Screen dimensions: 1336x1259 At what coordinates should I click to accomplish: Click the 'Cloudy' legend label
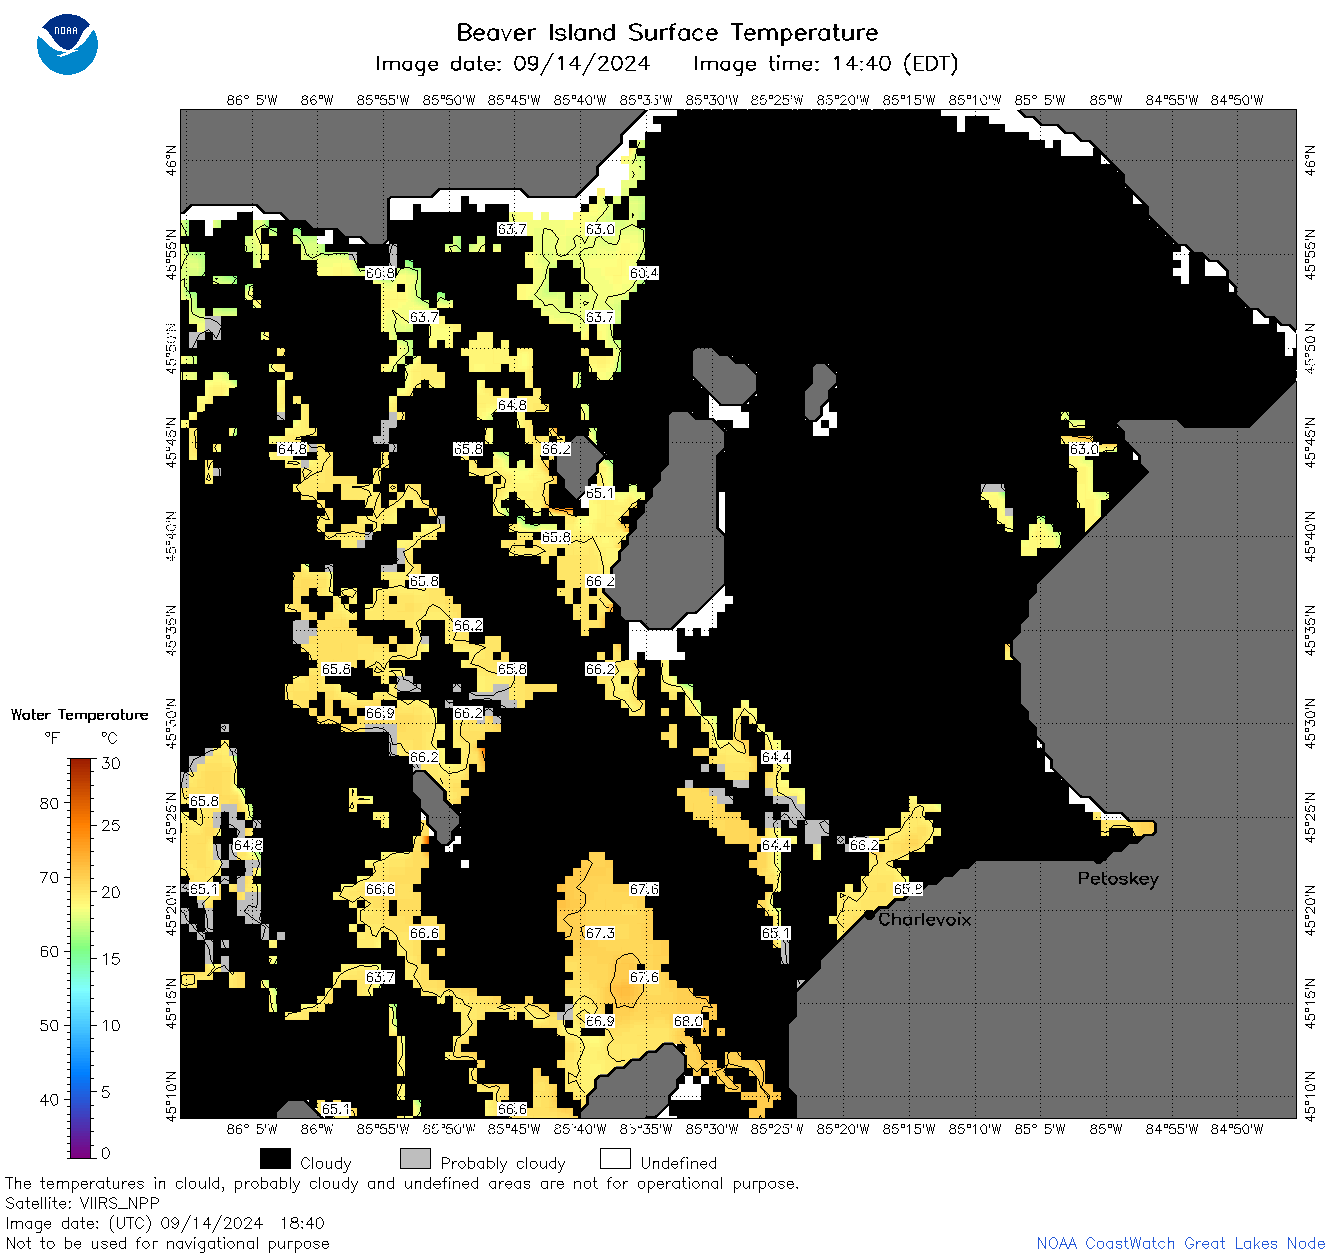(325, 1163)
